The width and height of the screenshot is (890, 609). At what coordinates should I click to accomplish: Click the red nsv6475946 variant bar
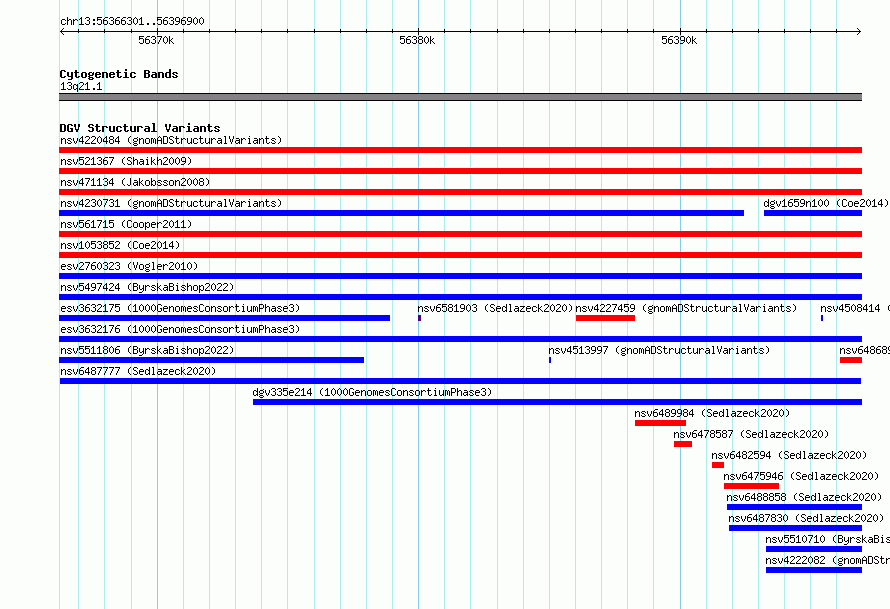(752, 486)
